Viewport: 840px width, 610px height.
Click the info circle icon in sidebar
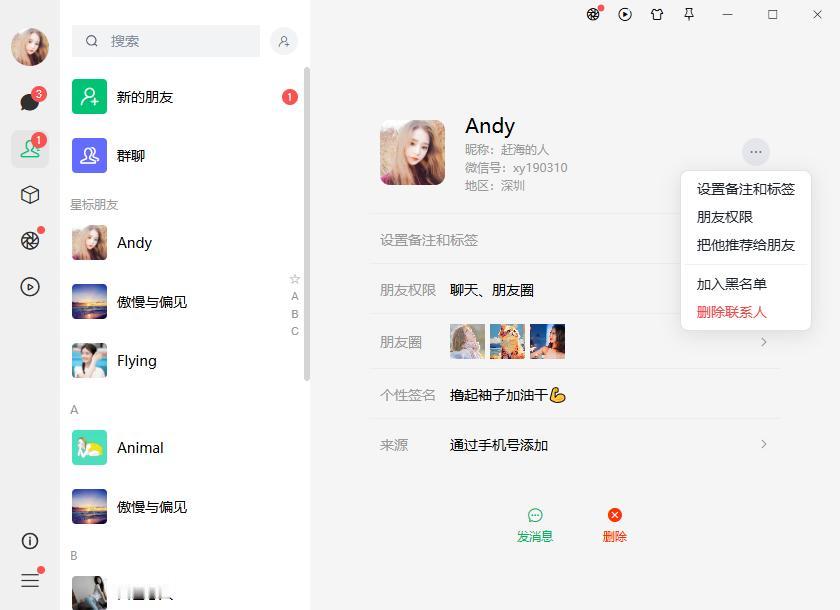[30, 541]
